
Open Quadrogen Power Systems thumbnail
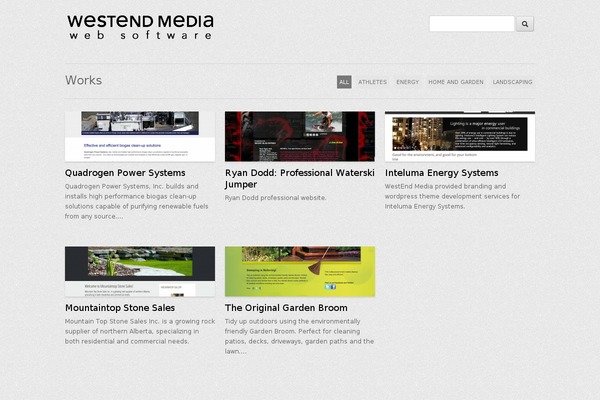(140, 136)
